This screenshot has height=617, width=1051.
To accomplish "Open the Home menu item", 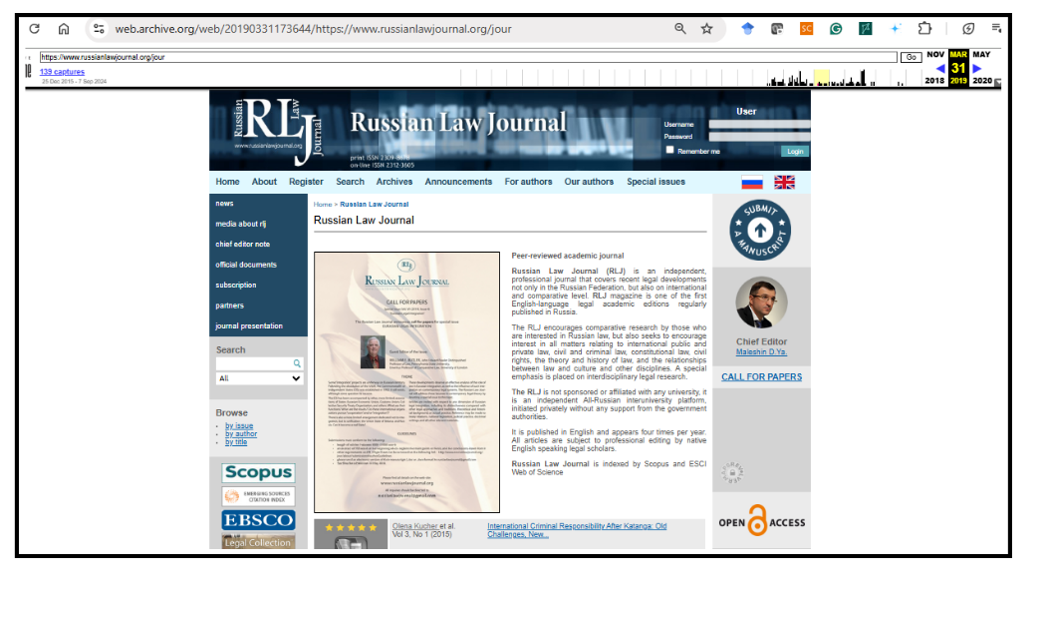I will pos(227,182).
